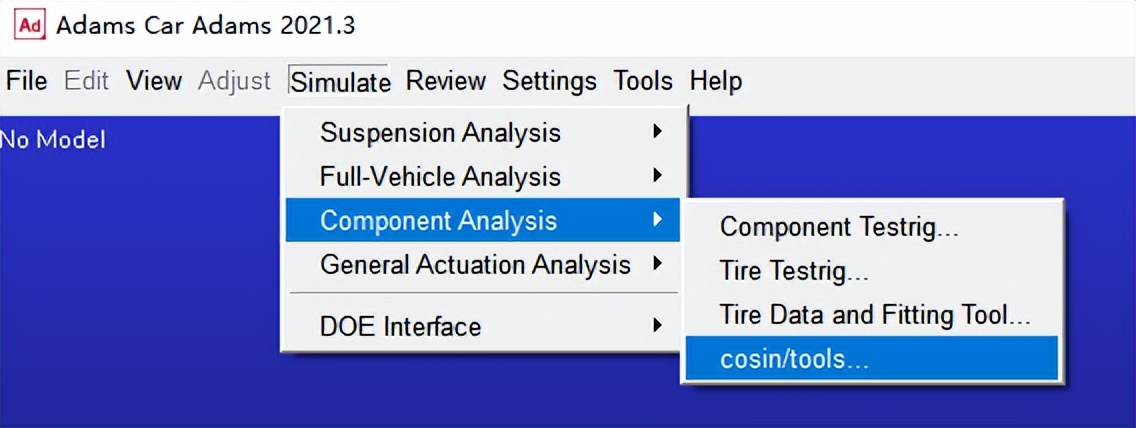Choose Component Testrig from the submenu

tap(840, 227)
